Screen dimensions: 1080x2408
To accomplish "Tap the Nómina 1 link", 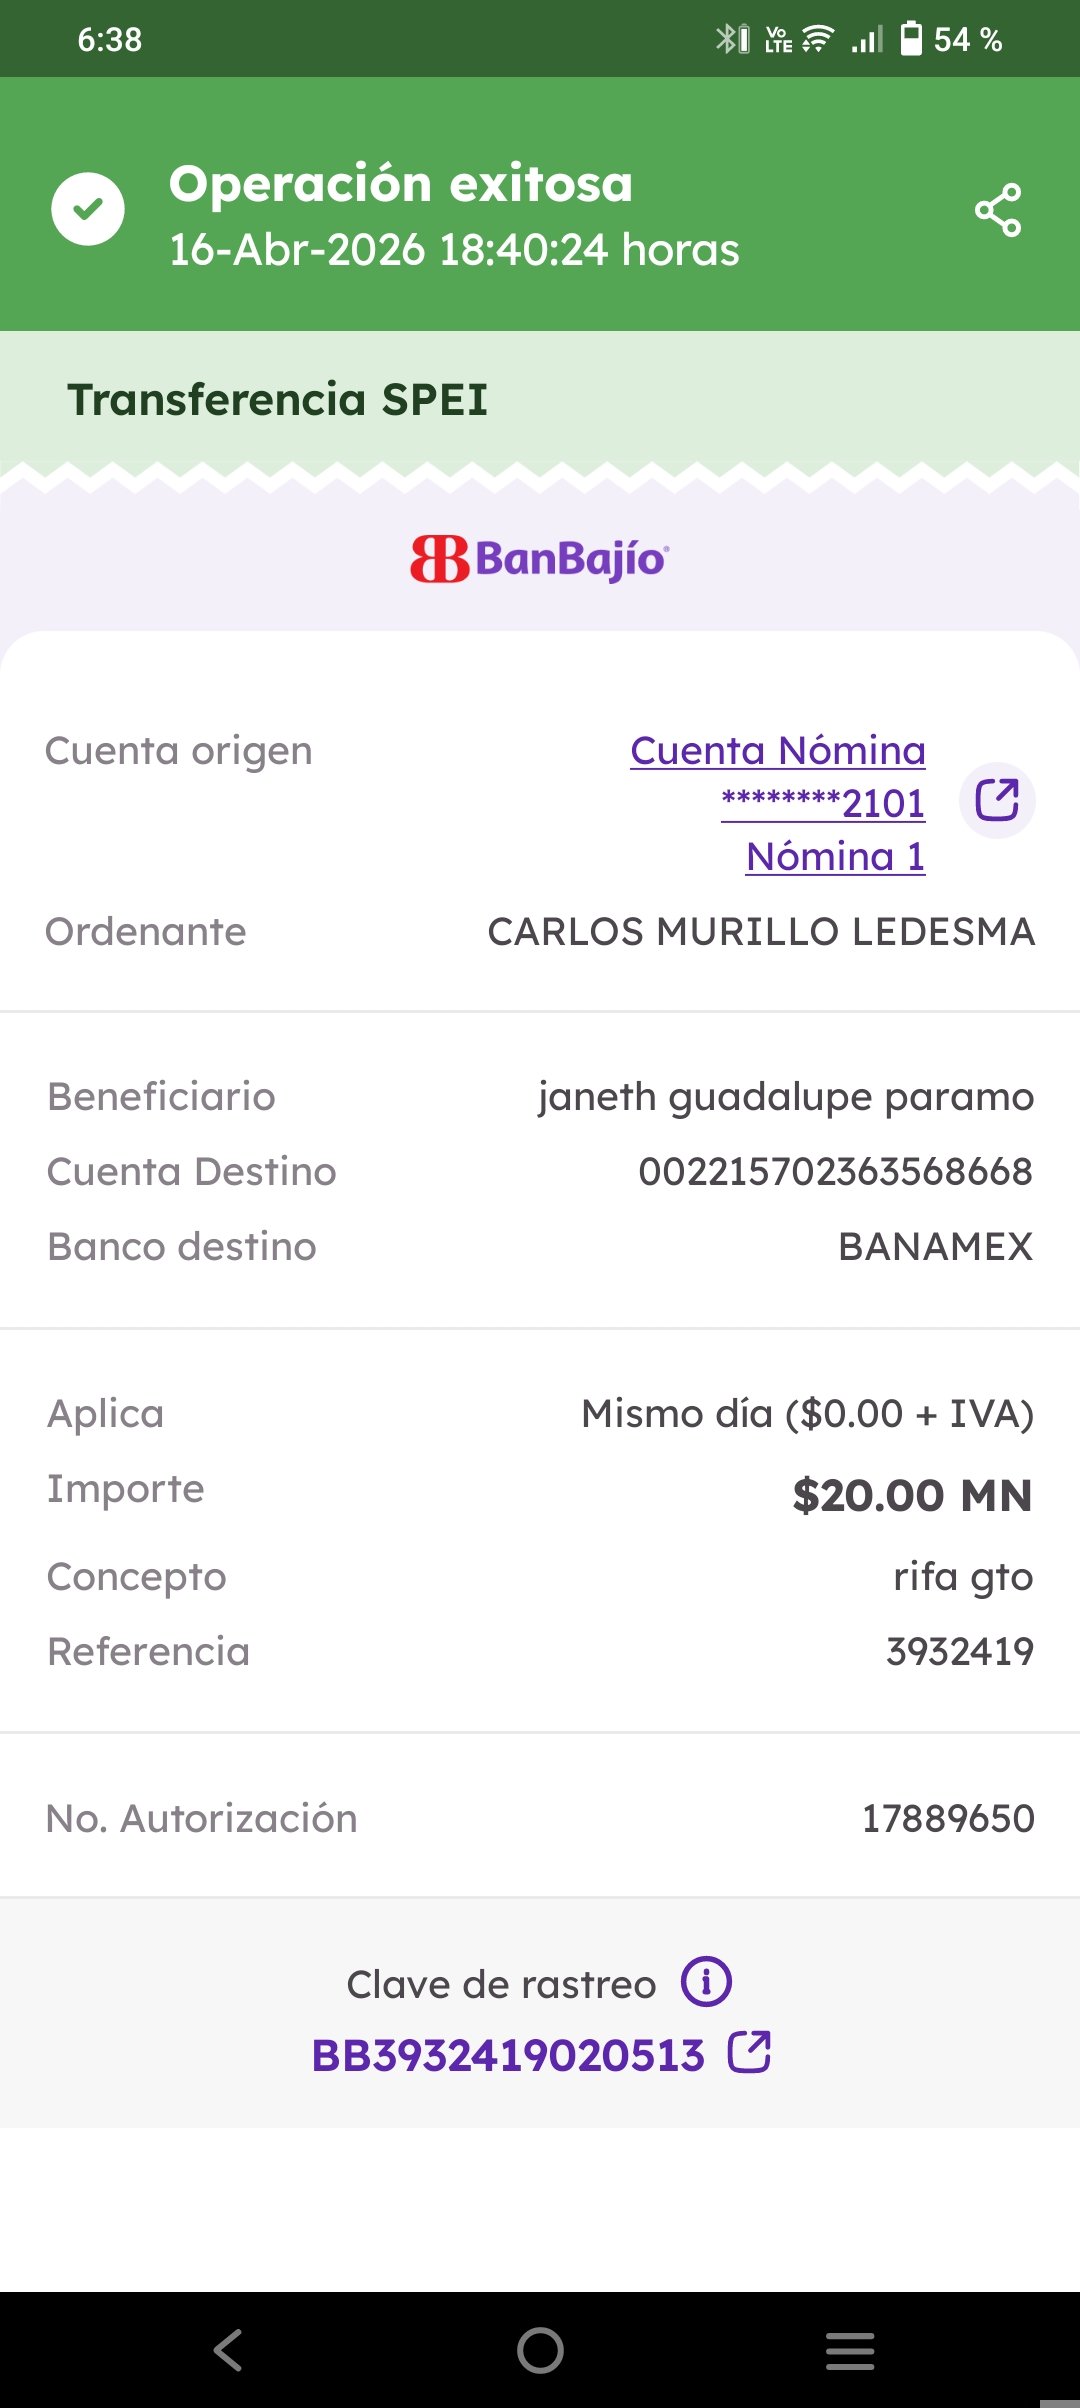I will [836, 856].
